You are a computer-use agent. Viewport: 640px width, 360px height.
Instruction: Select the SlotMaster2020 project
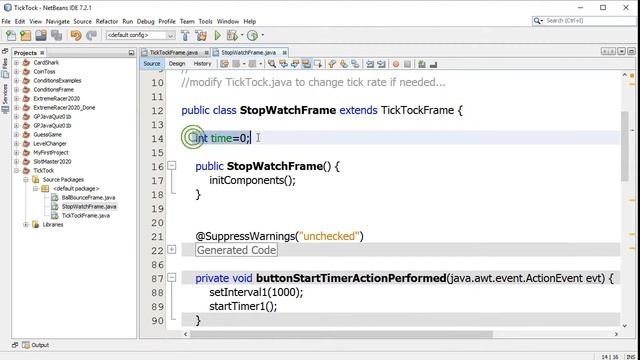tap(52, 162)
